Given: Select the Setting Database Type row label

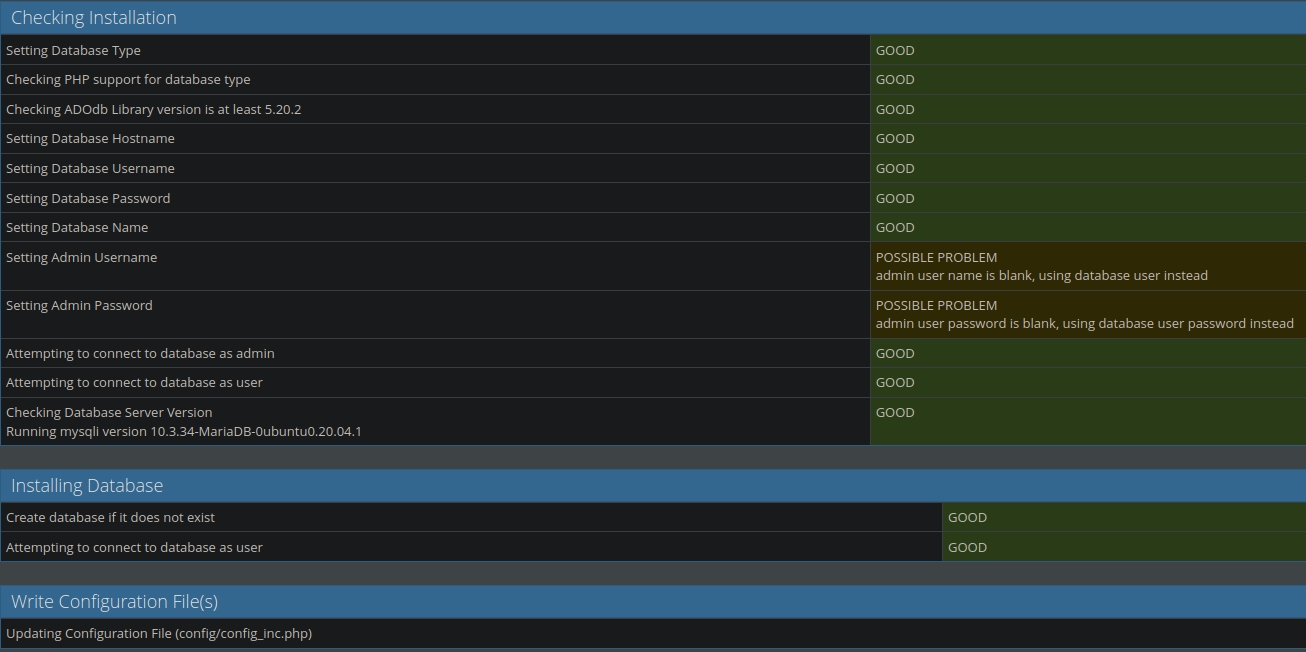Looking at the screenshot, I should pos(73,51).
